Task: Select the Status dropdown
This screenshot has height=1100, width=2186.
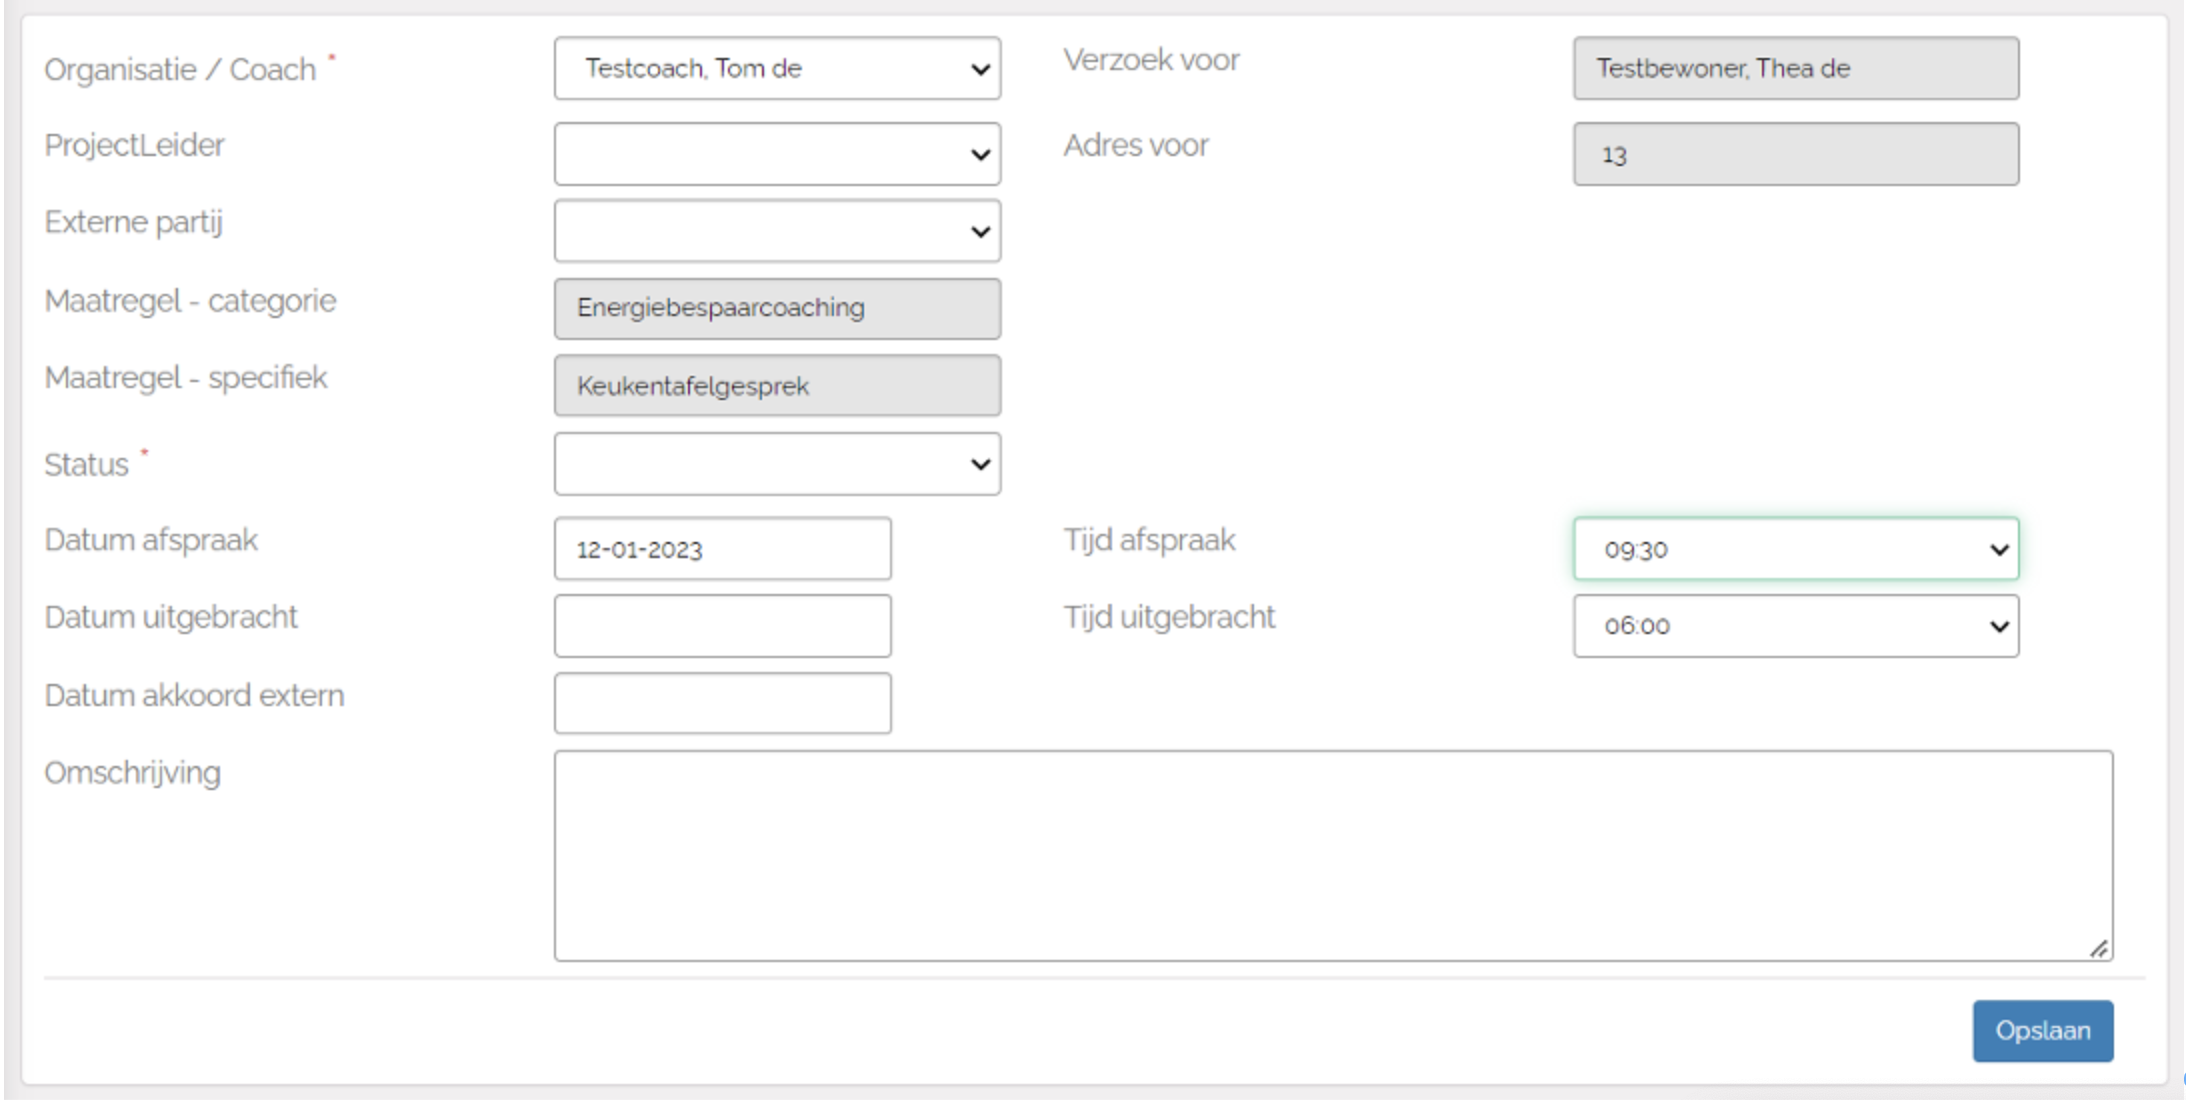Action: [x=777, y=464]
